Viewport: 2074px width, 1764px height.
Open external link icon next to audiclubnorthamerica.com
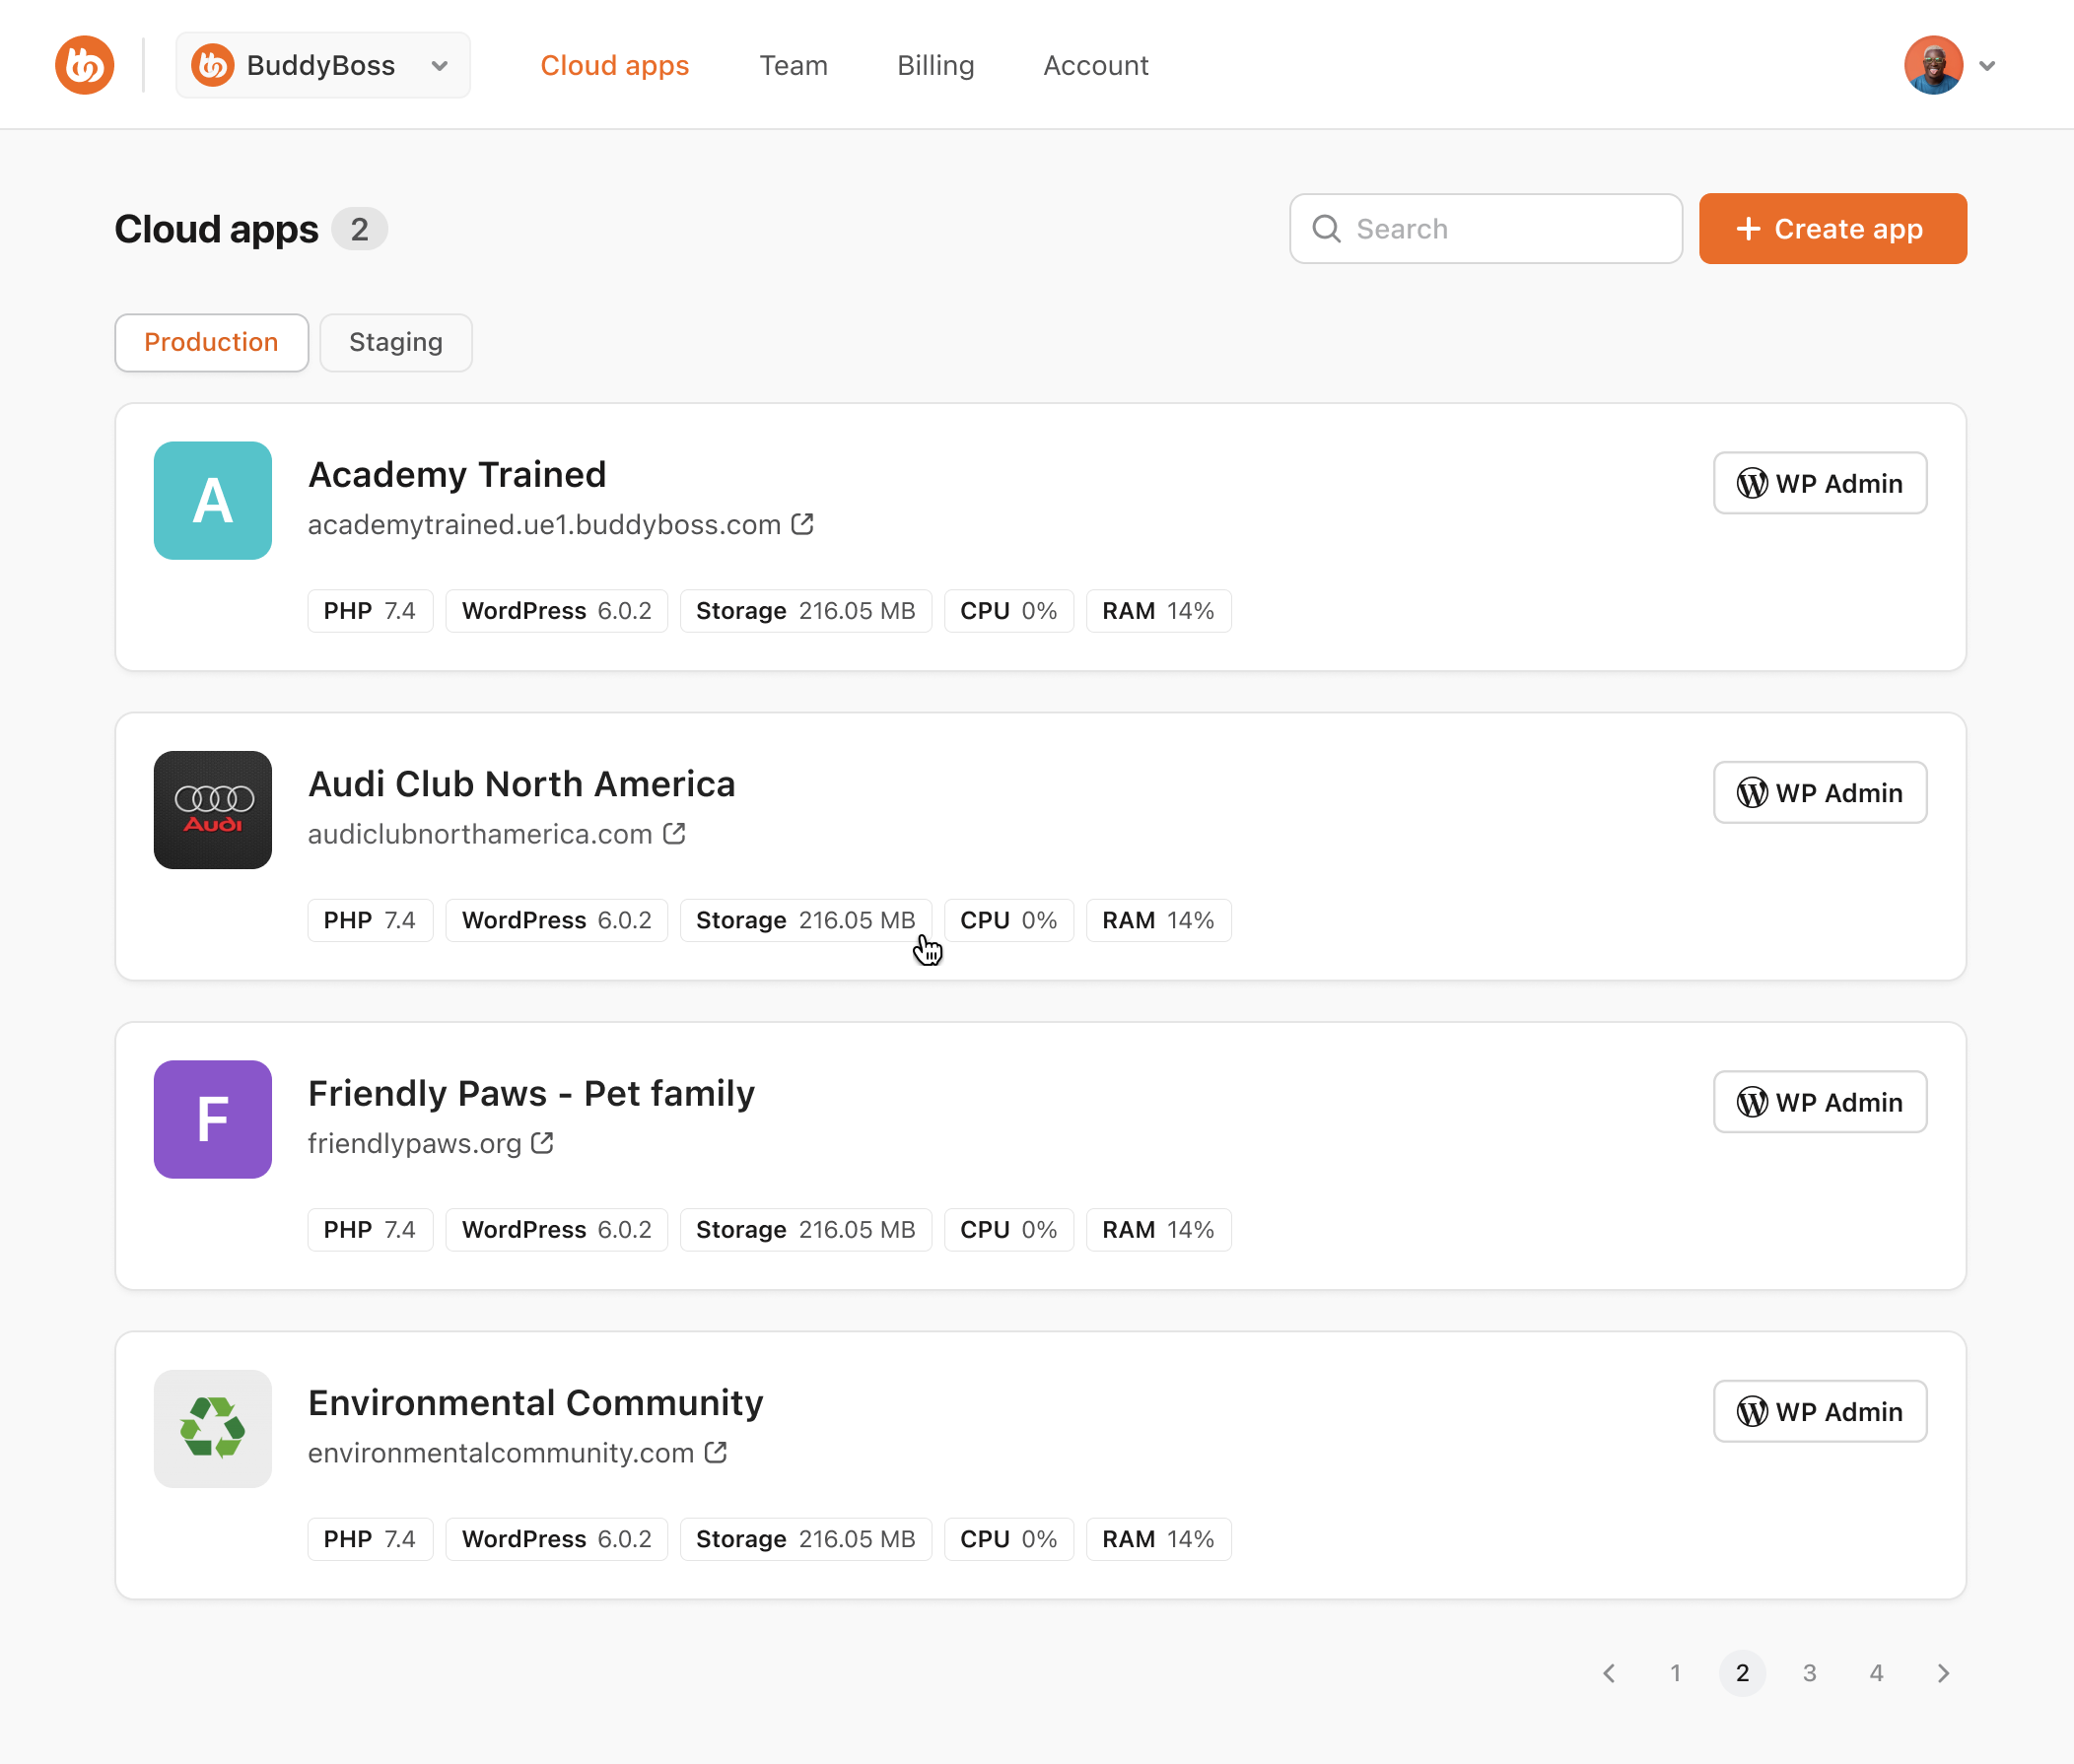coord(674,833)
